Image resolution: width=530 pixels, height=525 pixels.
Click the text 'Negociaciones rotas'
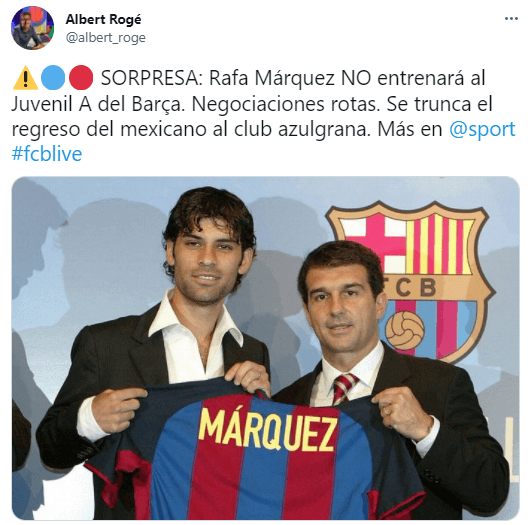tap(285, 104)
